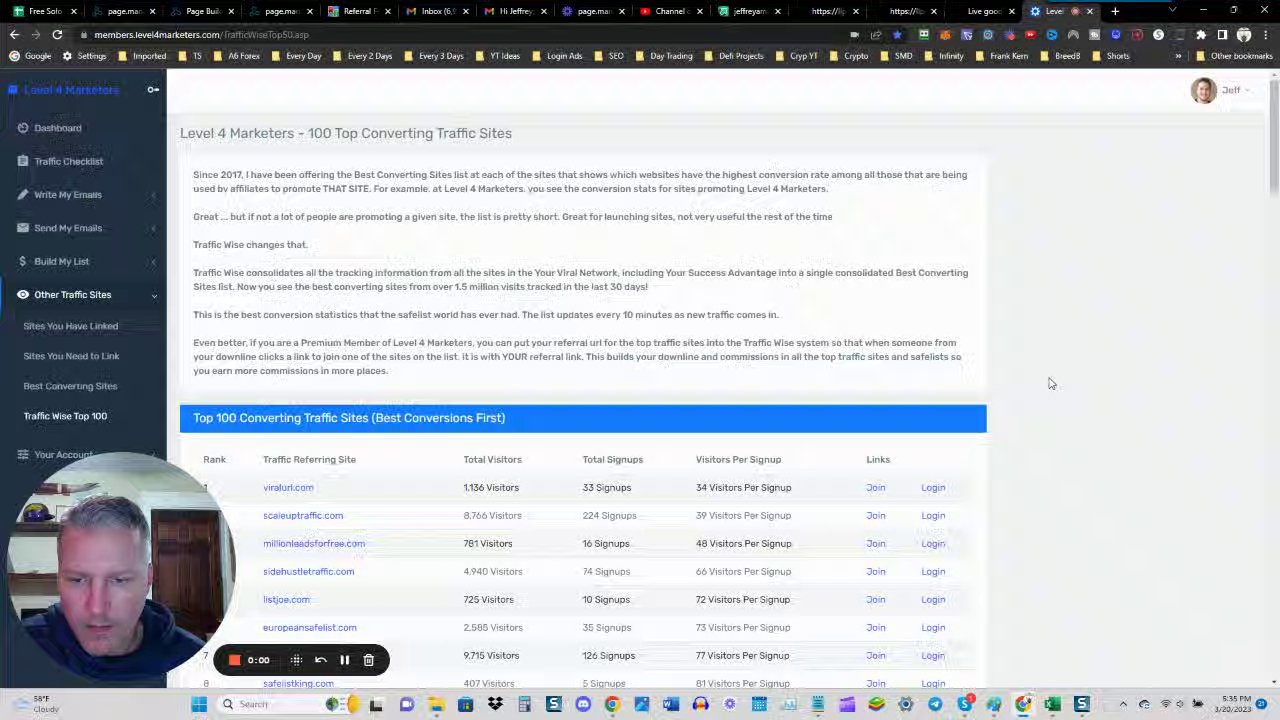Show hidden system tray icons
This screenshot has width=1280, height=720.
click(x=1123, y=705)
